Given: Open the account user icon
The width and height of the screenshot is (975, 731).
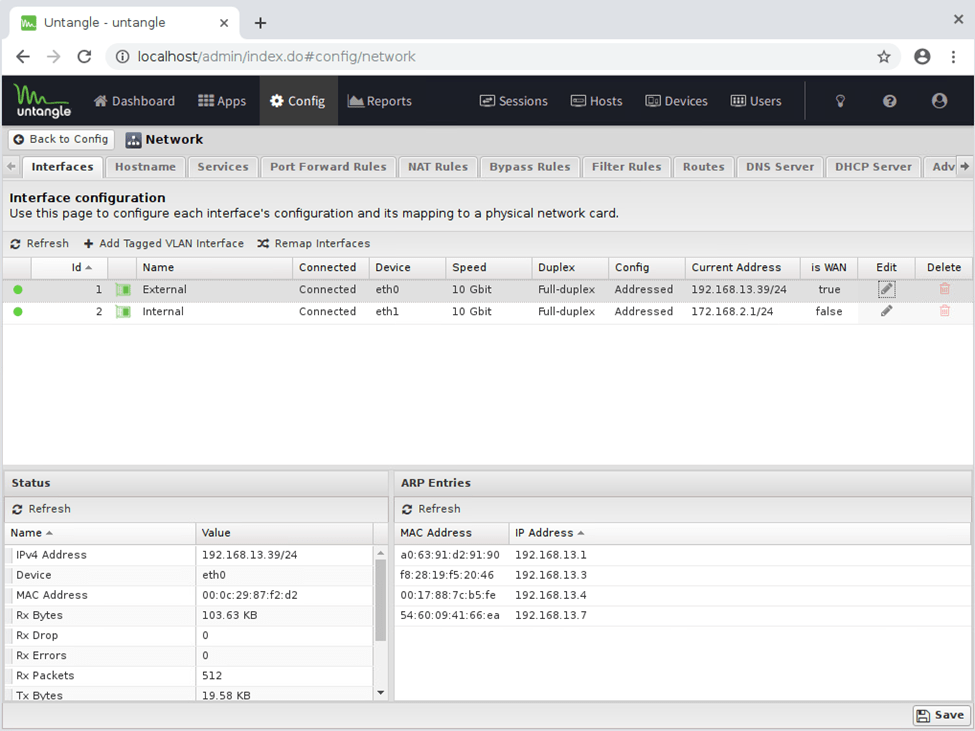Looking at the screenshot, I should (x=938, y=101).
